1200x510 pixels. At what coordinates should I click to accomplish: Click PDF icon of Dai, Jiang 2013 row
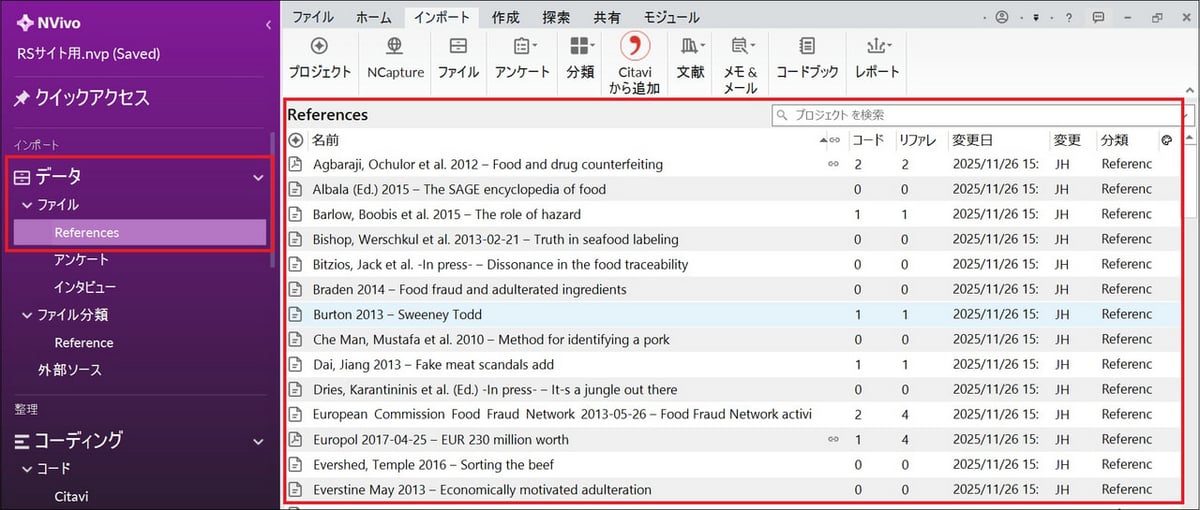click(x=296, y=364)
